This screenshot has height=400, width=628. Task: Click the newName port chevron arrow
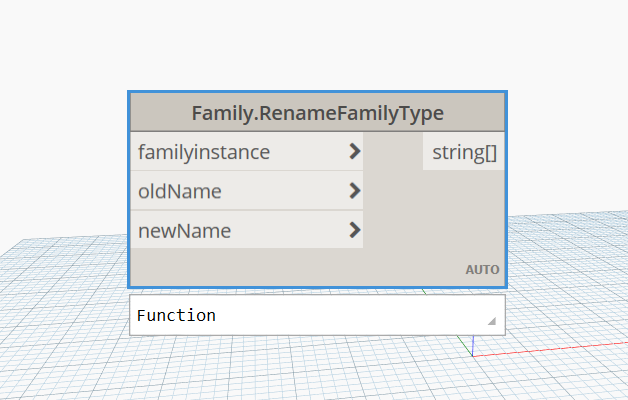[354, 230]
